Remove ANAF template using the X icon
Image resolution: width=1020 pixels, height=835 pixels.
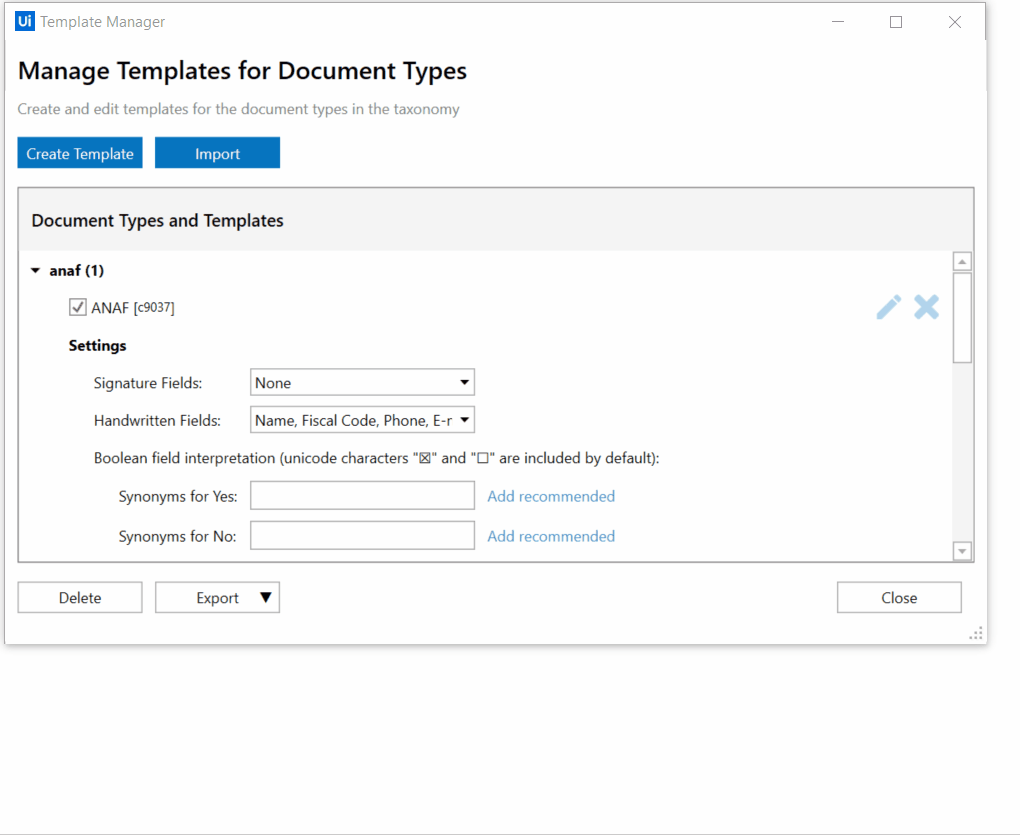coord(926,307)
